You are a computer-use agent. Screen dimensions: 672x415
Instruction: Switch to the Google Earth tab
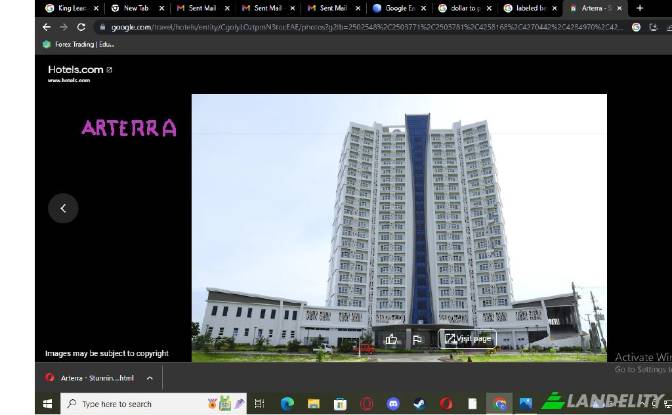click(x=395, y=8)
